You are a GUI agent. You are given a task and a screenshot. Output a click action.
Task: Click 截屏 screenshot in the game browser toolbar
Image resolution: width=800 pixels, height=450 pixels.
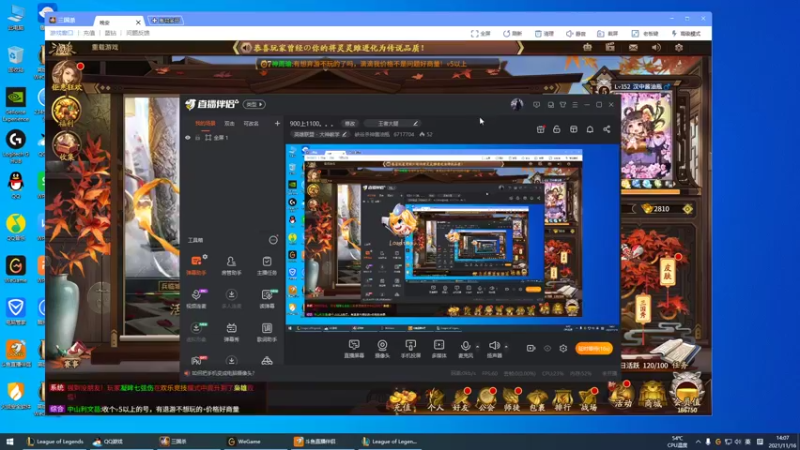click(x=607, y=33)
